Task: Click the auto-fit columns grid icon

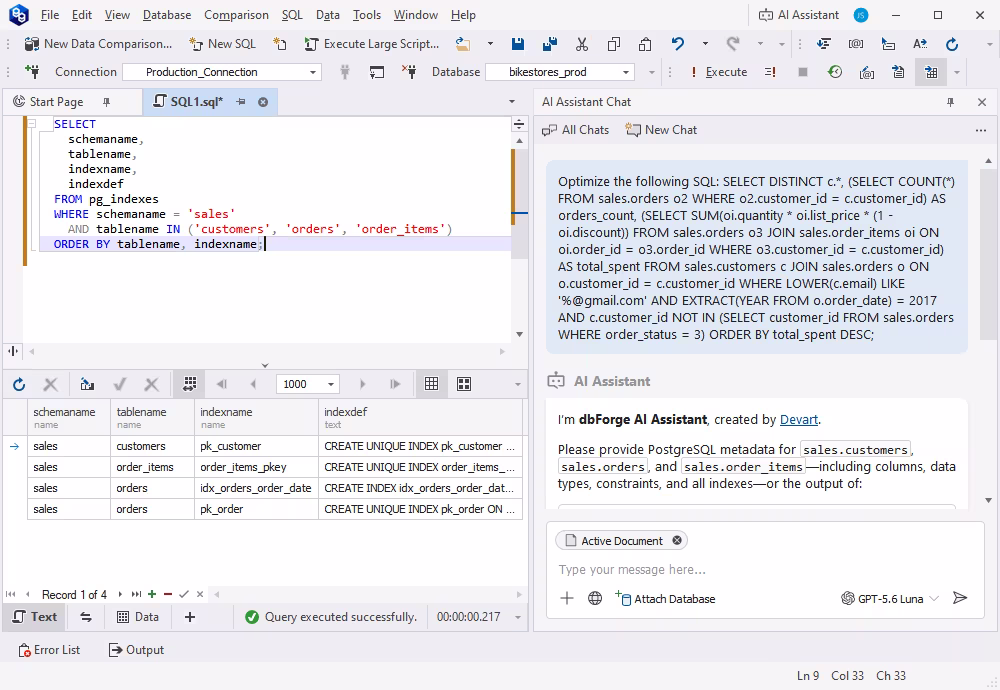Action: (x=189, y=384)
